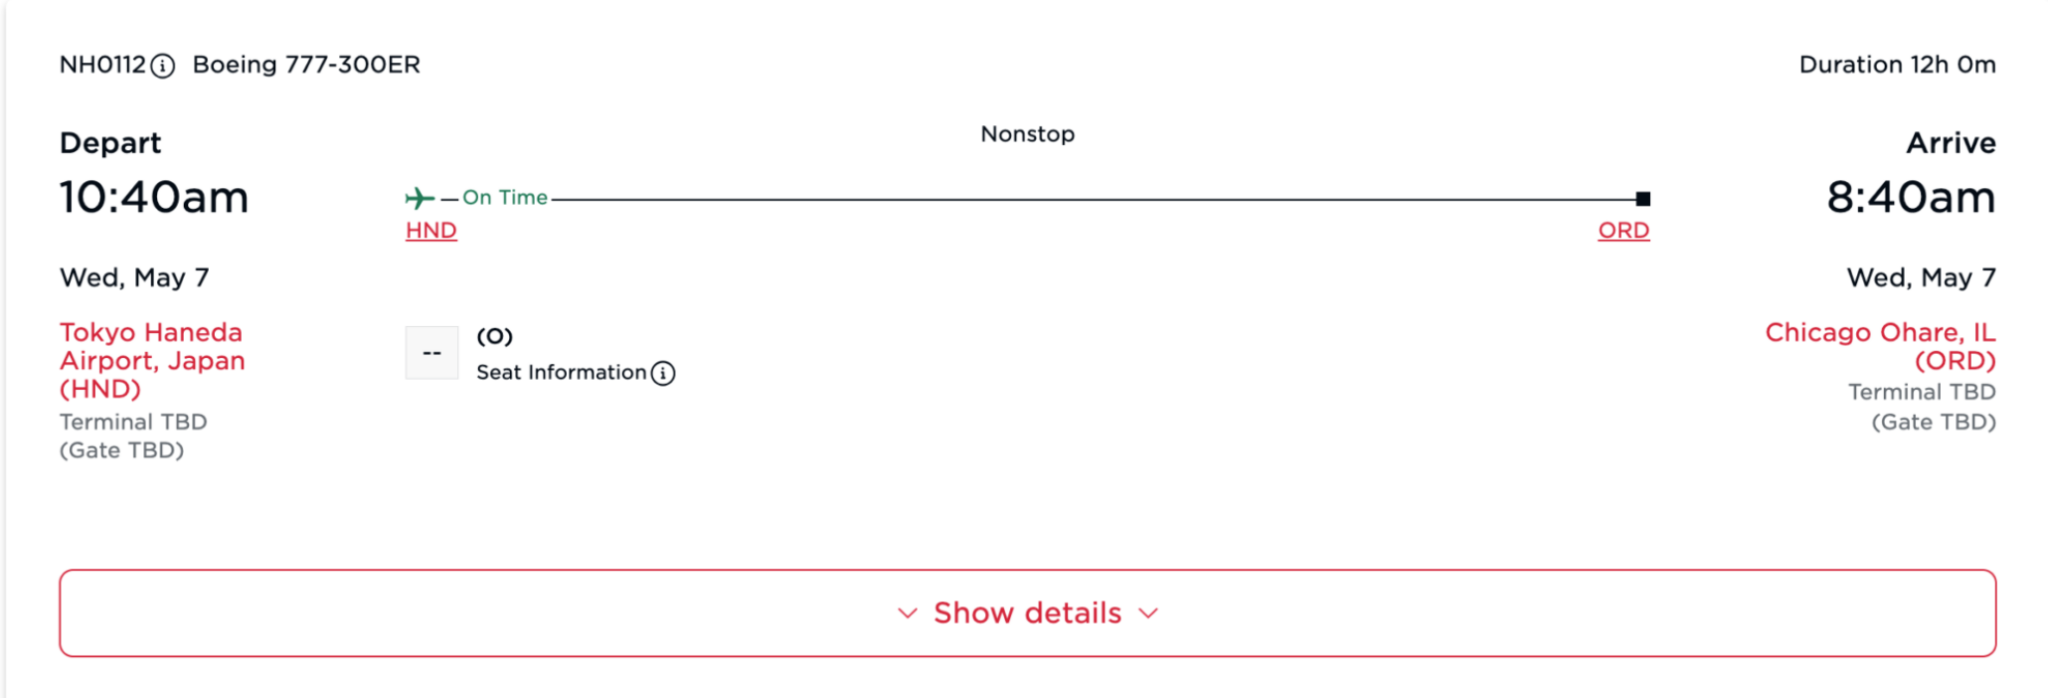Click the Seat Information info icon
The width and height of the screenshot is (2048, 698).
663,373
